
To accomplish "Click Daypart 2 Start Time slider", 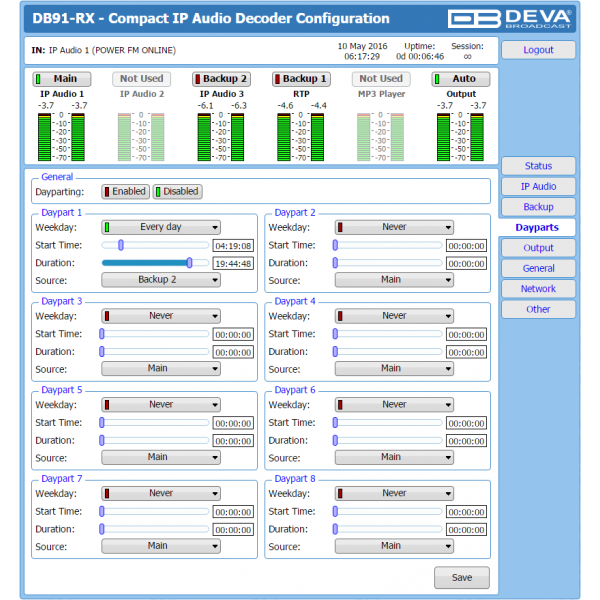I will point(388,245).
